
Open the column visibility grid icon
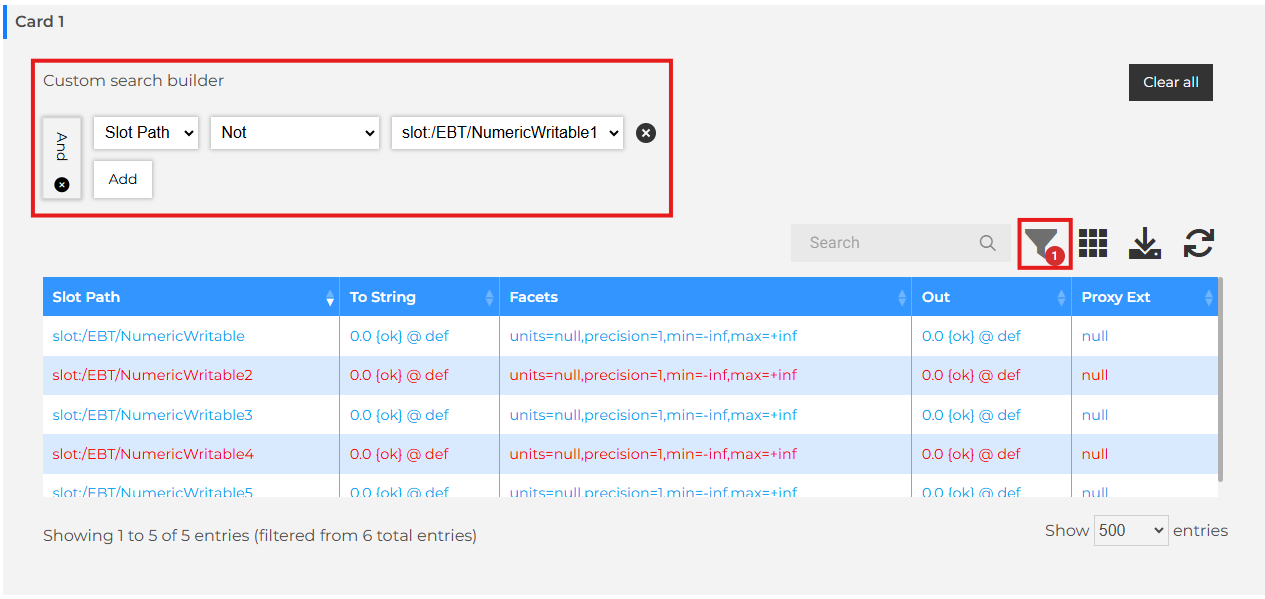(x=1092, y=243)
